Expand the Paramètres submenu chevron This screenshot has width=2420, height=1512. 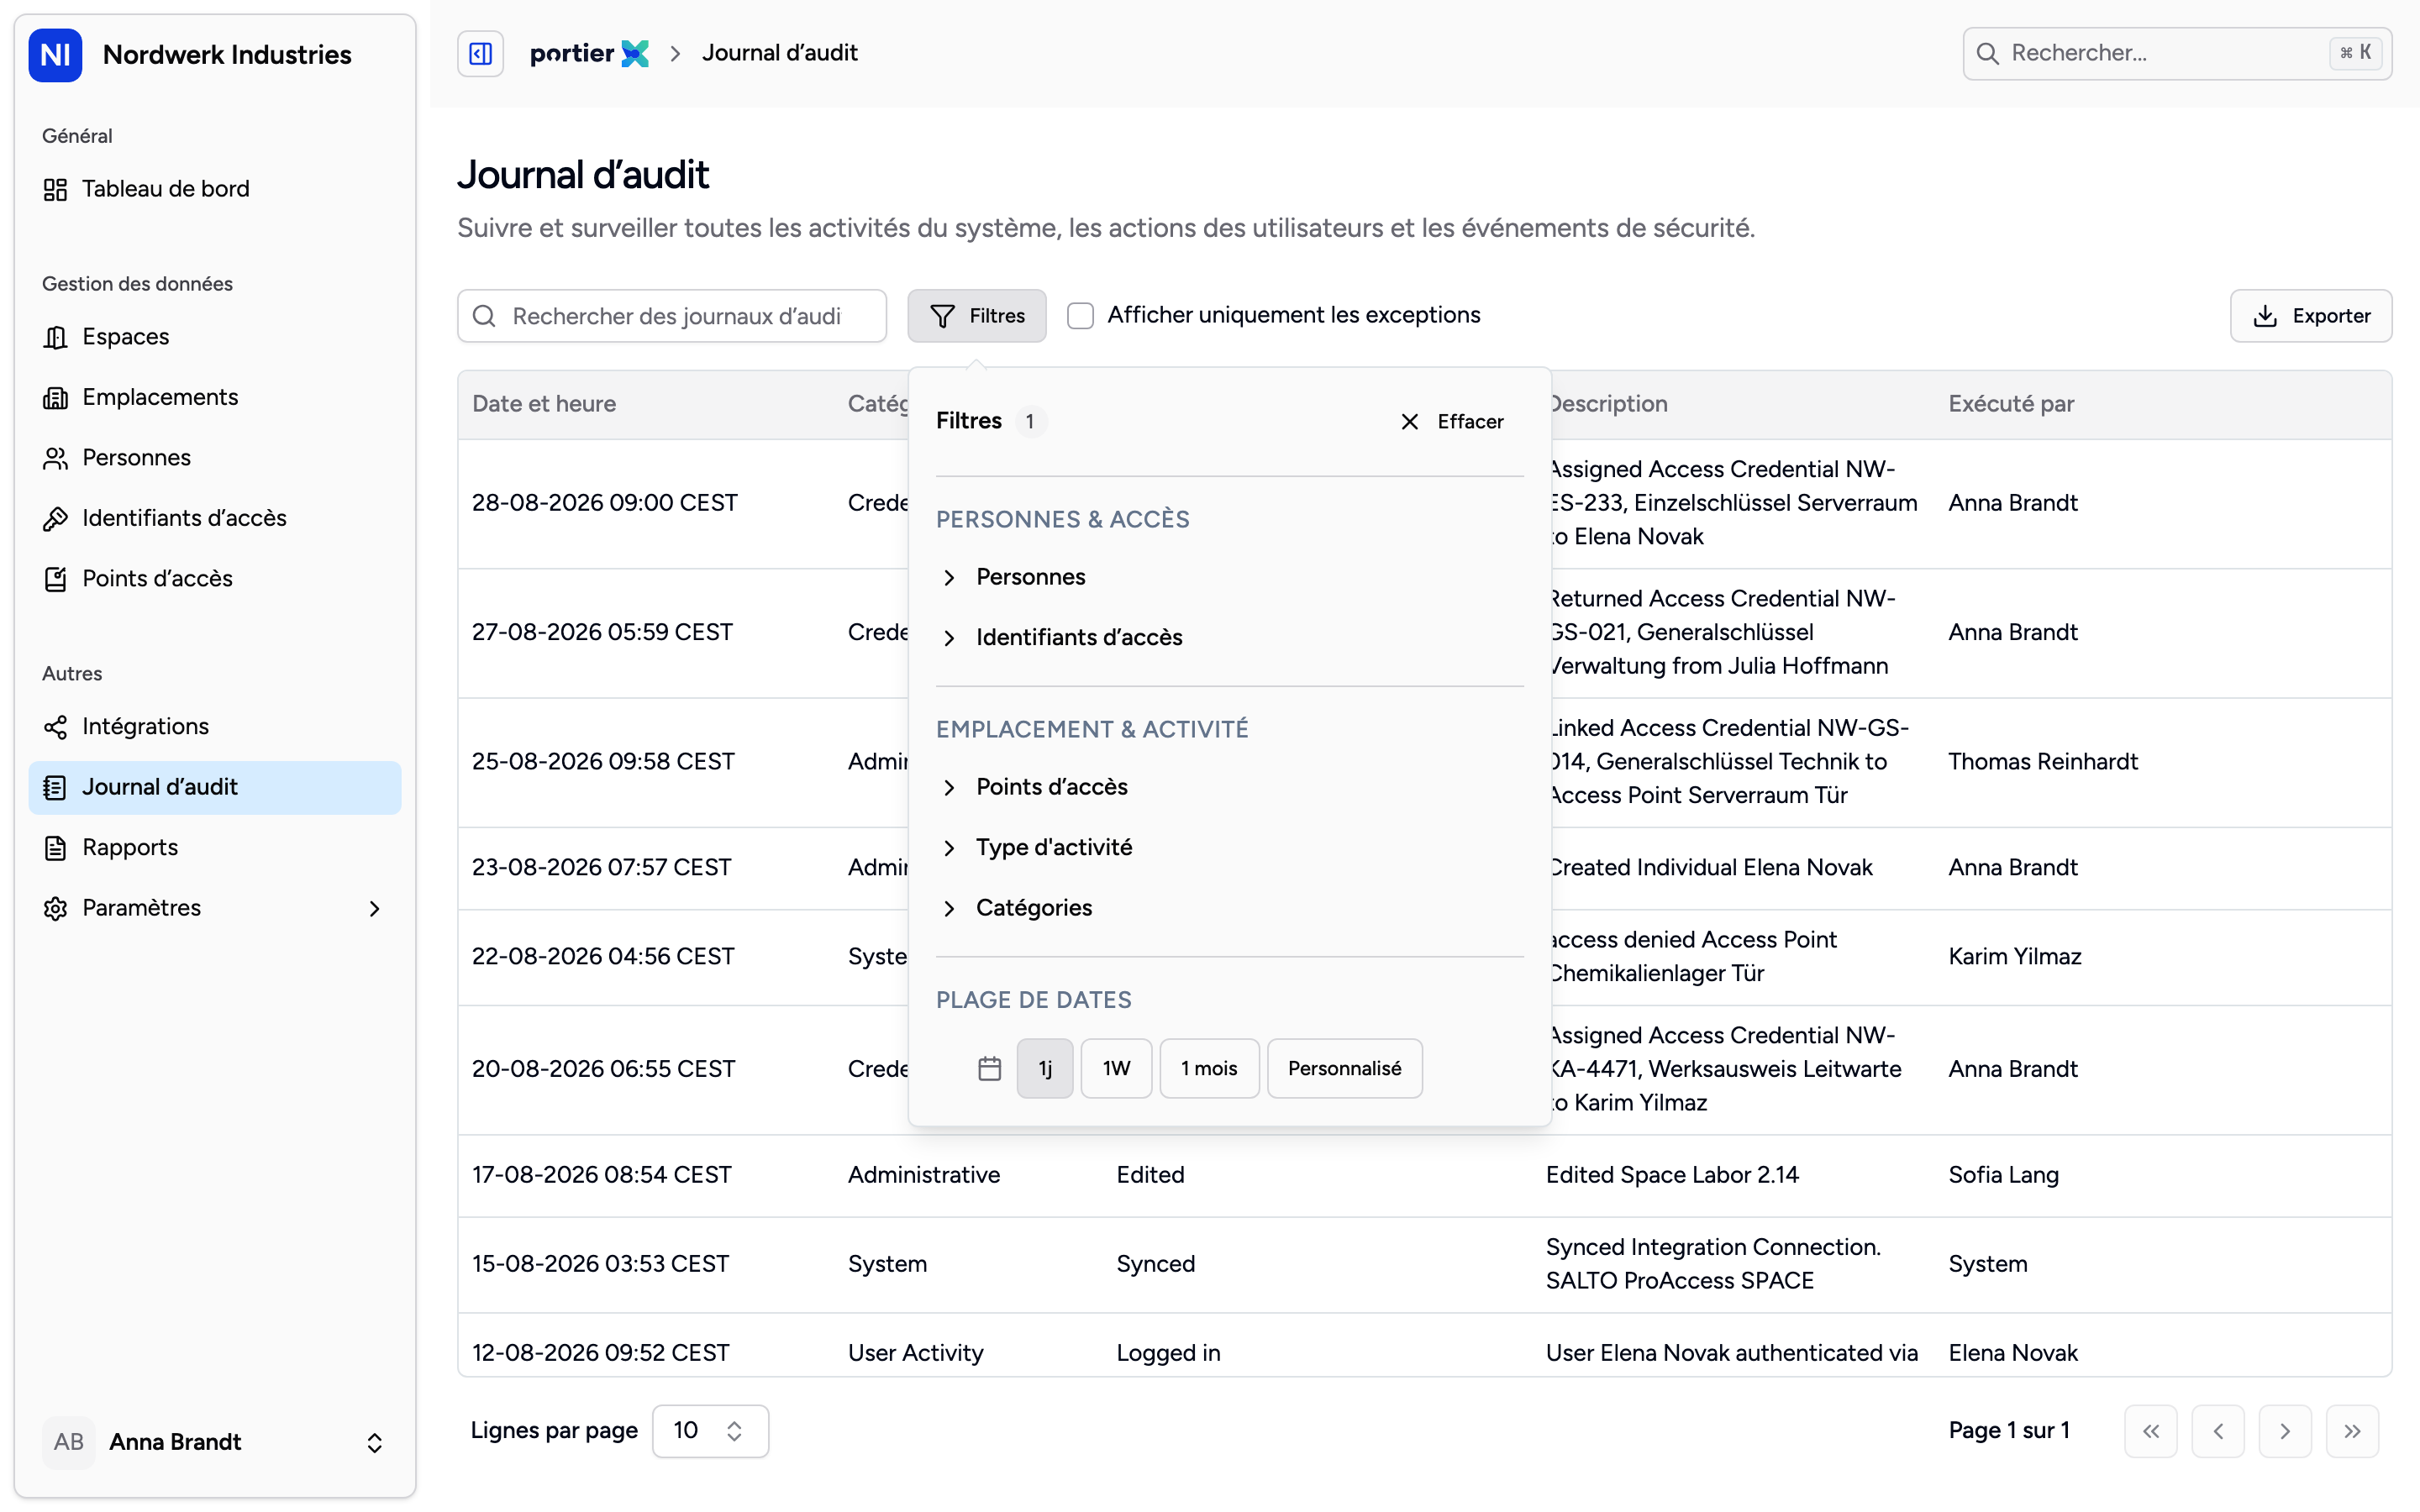tap(375, 909)
